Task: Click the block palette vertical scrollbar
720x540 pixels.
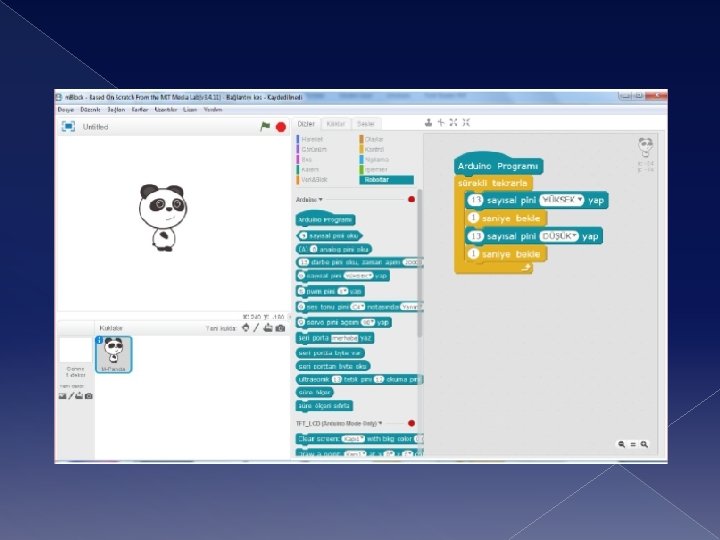Action: (x=420, y=263)
